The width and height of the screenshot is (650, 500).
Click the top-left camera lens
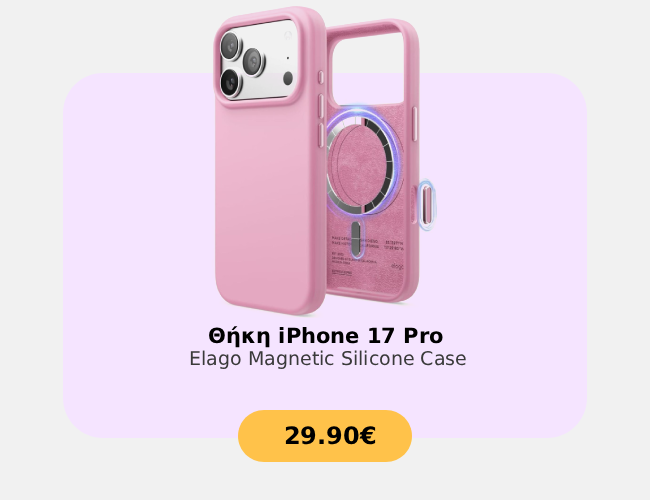tap(230, 45)
